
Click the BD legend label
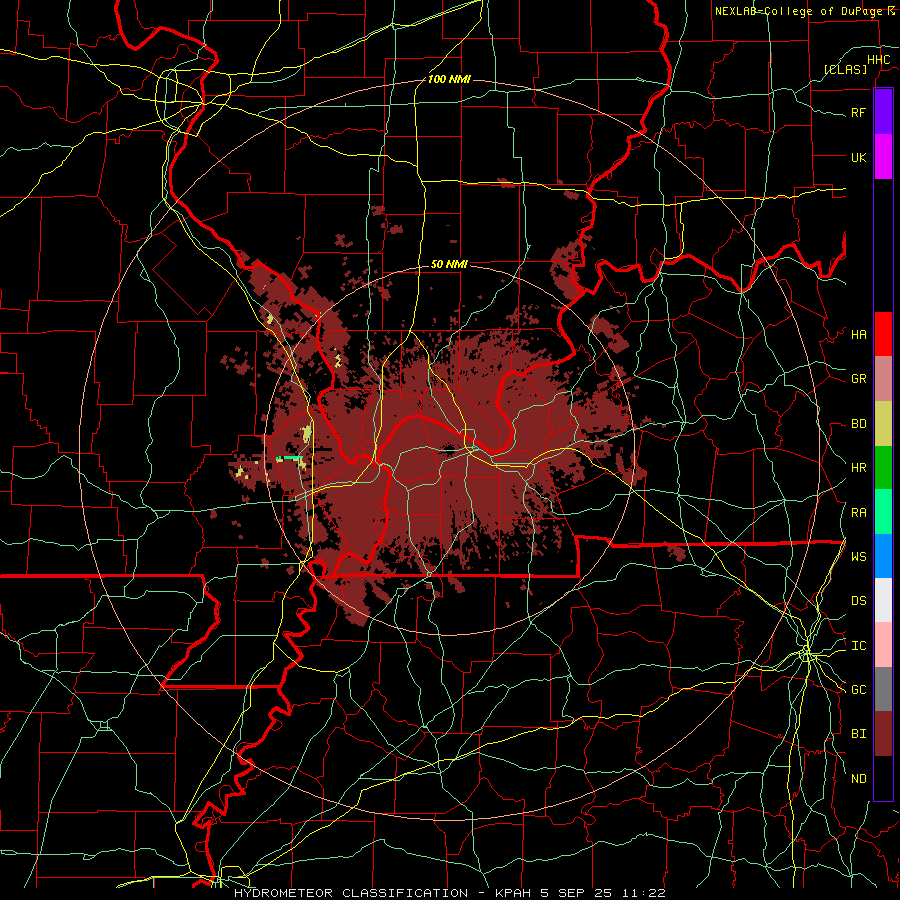[x=858, y=424]
